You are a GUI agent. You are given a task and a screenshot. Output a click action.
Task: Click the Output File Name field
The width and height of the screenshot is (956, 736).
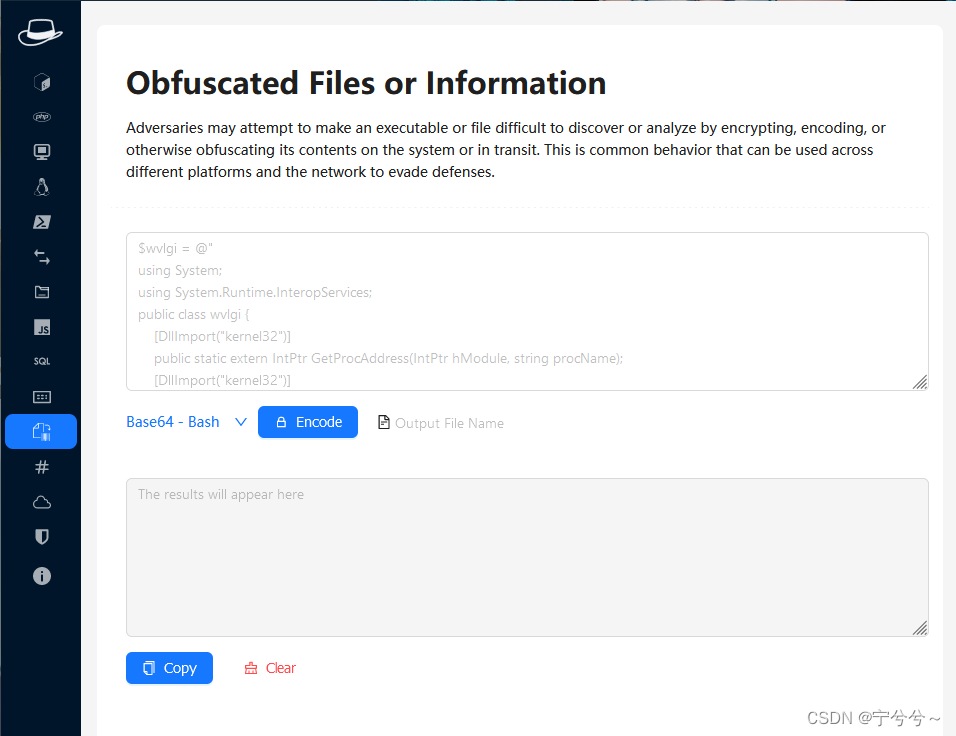pyautogui.click(x=449, y=423)
